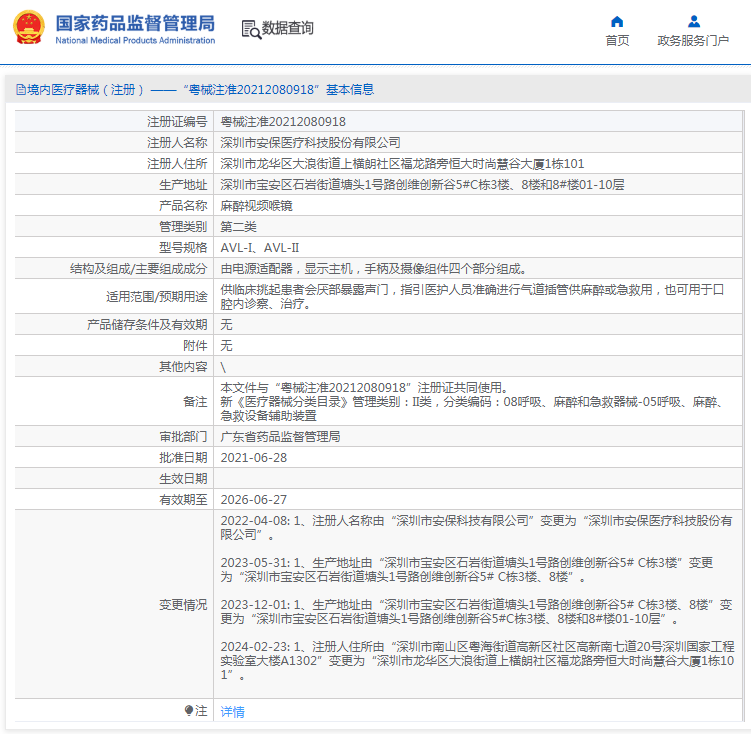Click the 国家药品监督管理局 title text
This screenshot has height=734, width=751.
click(x=135, y=22)
